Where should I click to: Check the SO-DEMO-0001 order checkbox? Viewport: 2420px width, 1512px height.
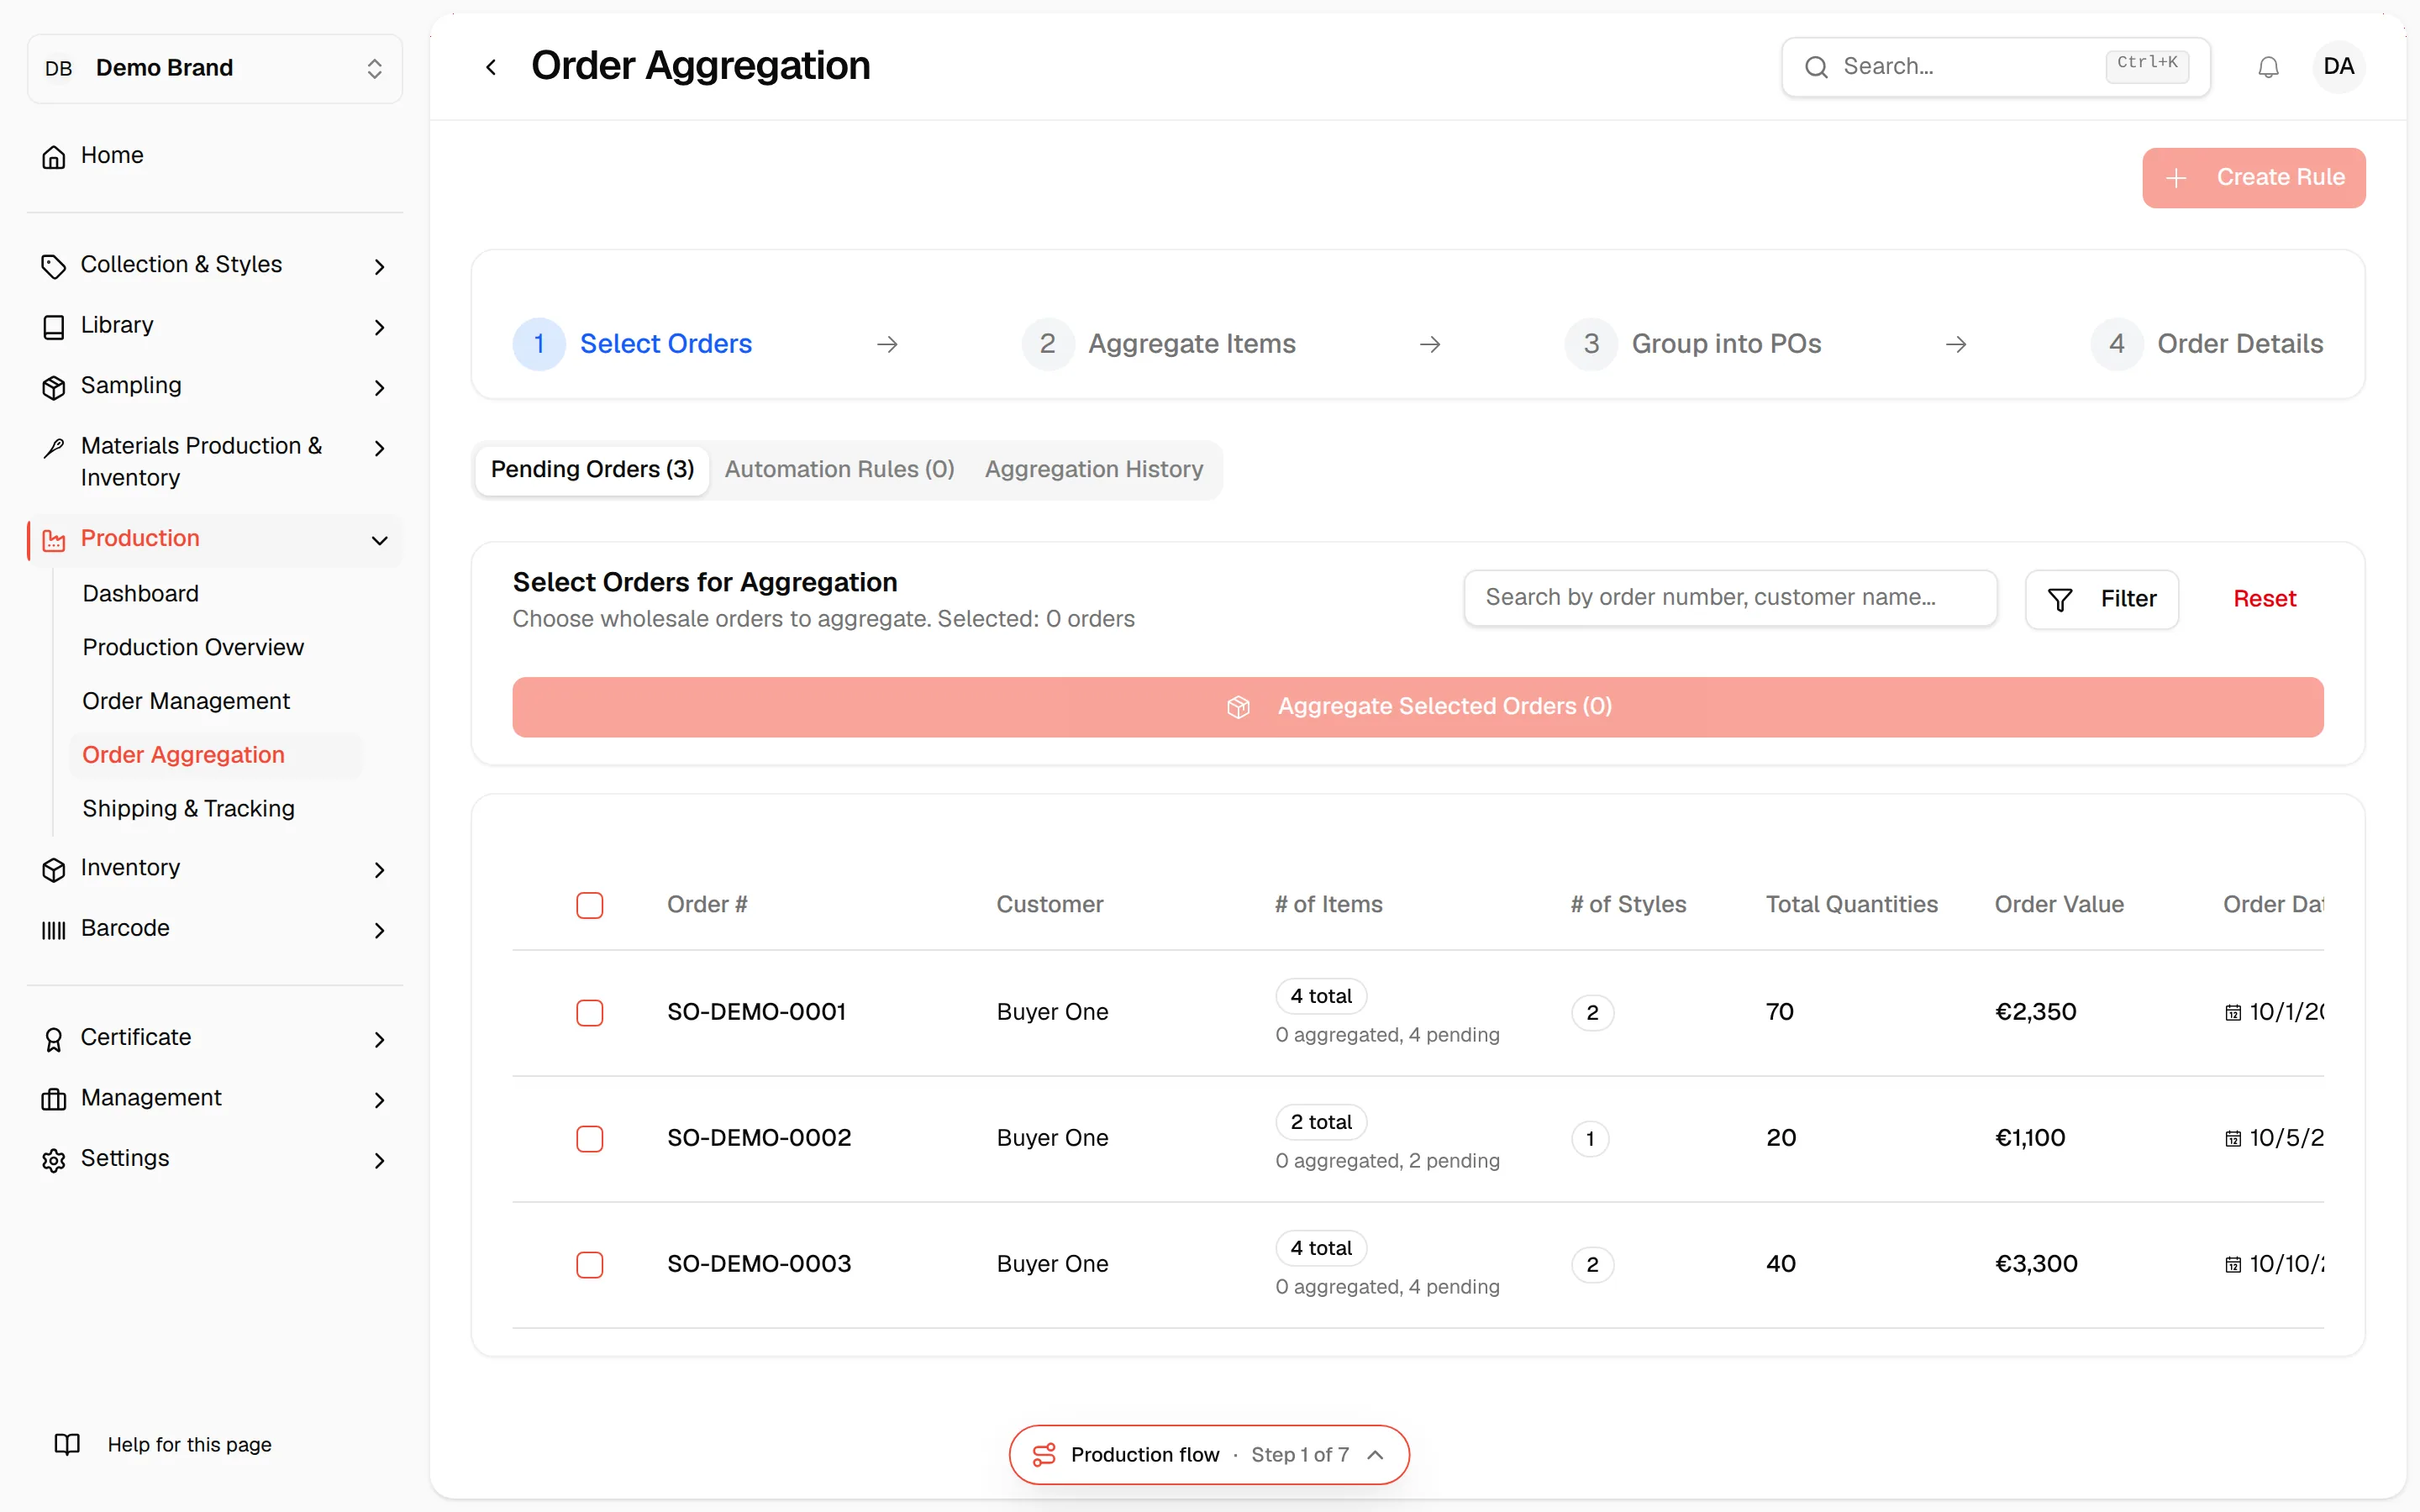[590, 1013]
